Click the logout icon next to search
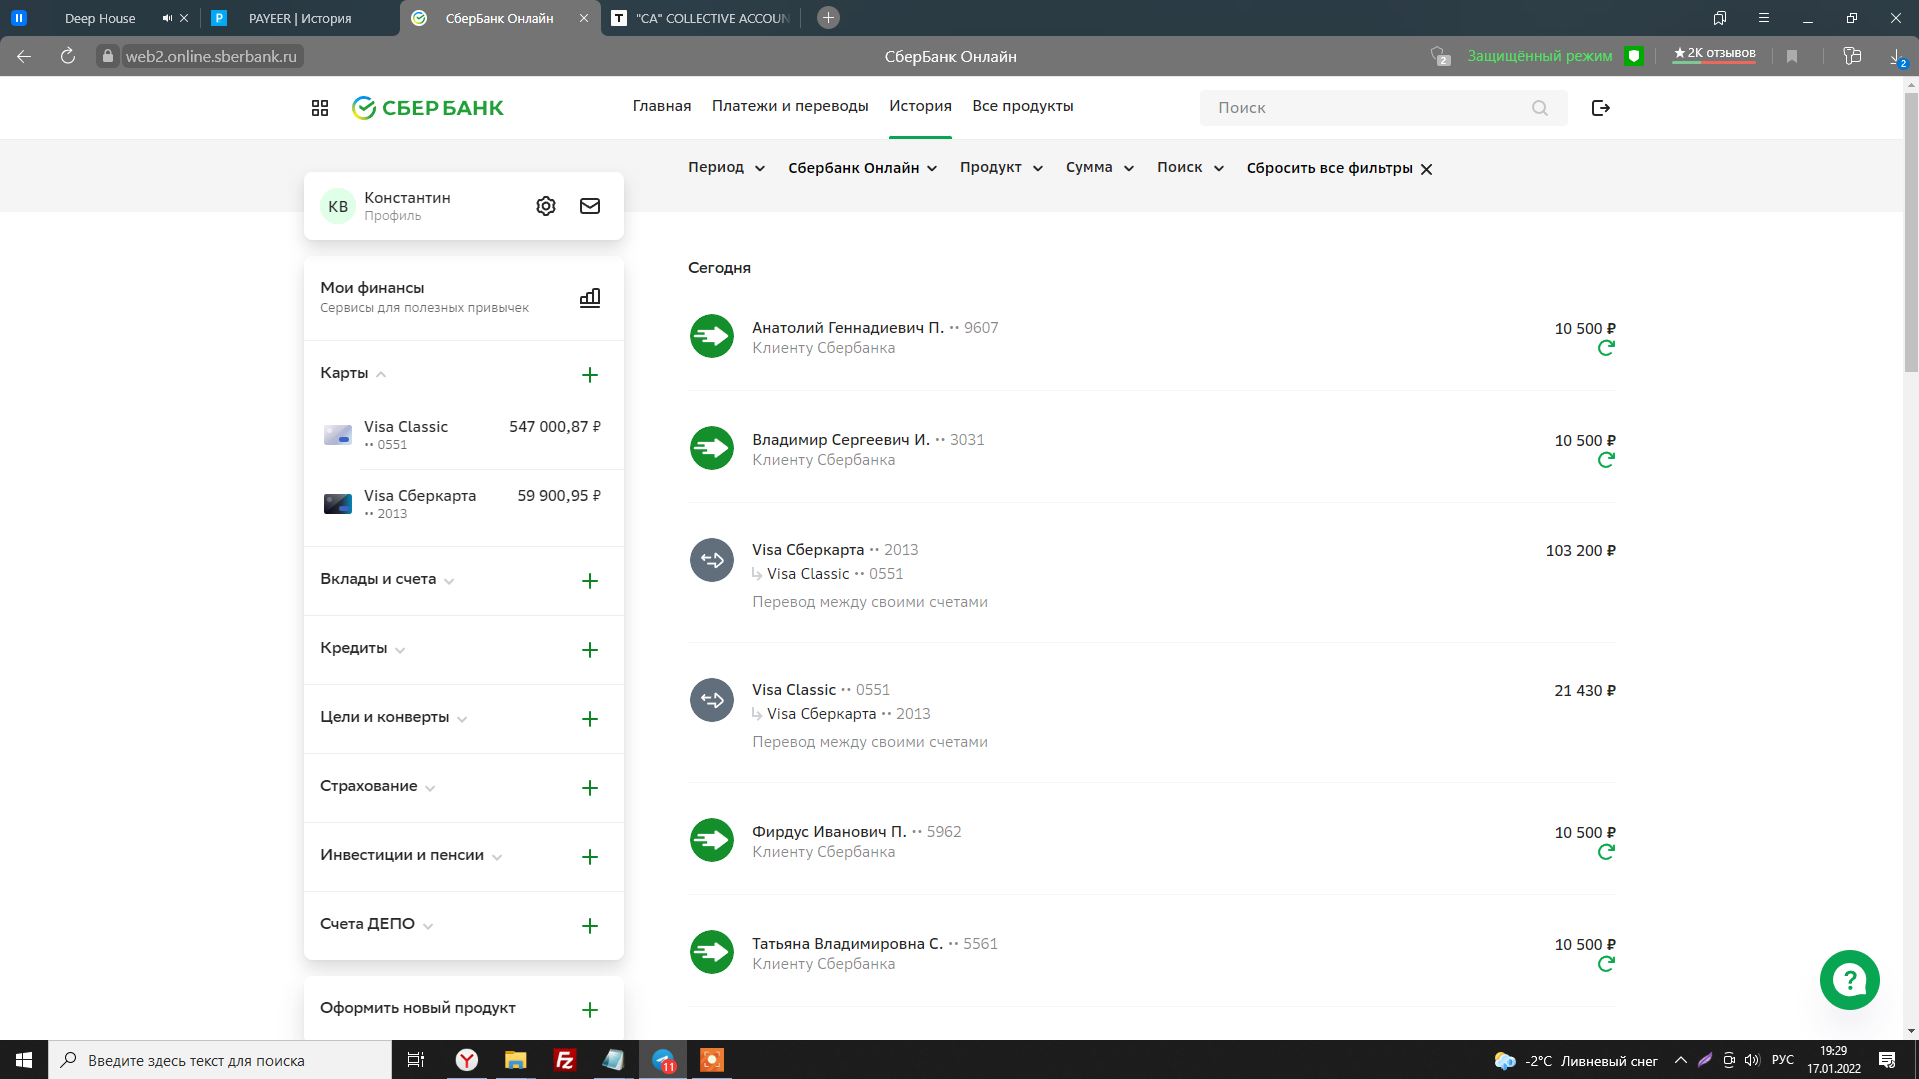Viewport: 1919px width, 1079px height. [1600, 108]
